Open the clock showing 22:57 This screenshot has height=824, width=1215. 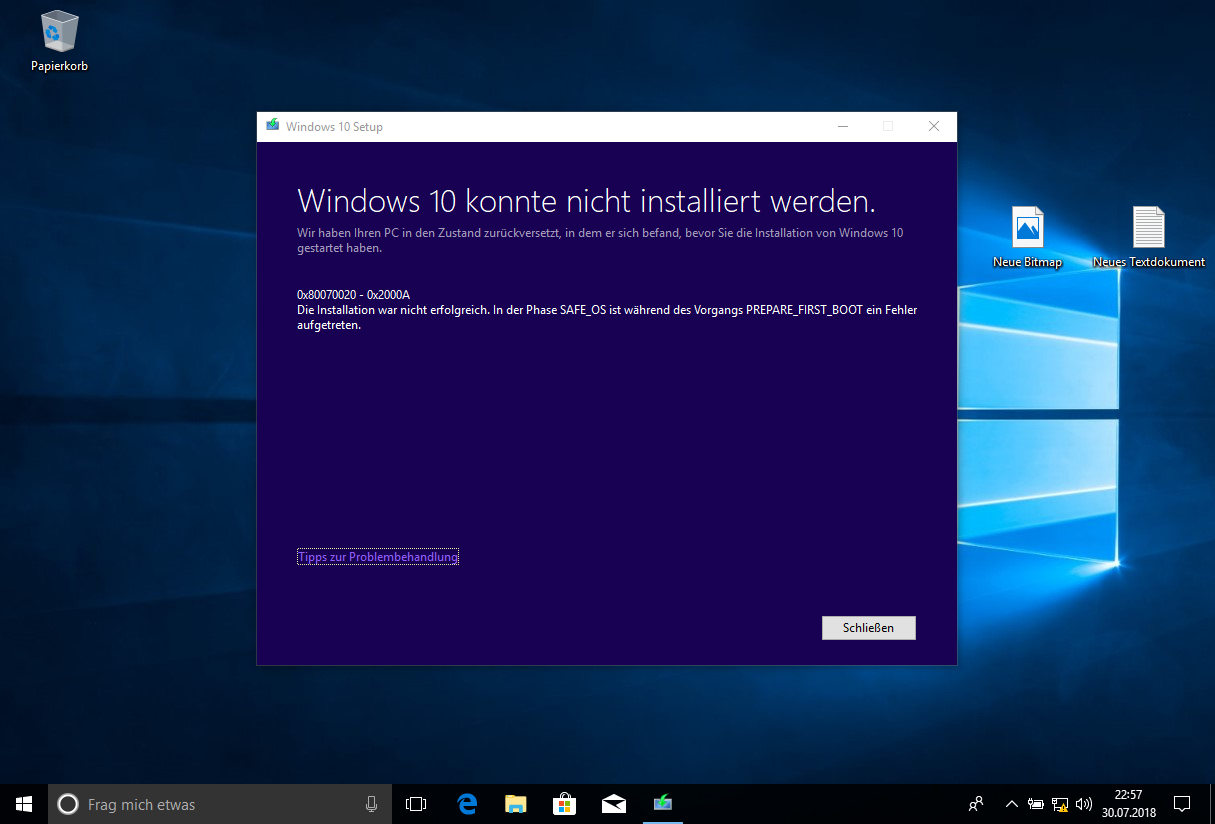pos(1128,804)
